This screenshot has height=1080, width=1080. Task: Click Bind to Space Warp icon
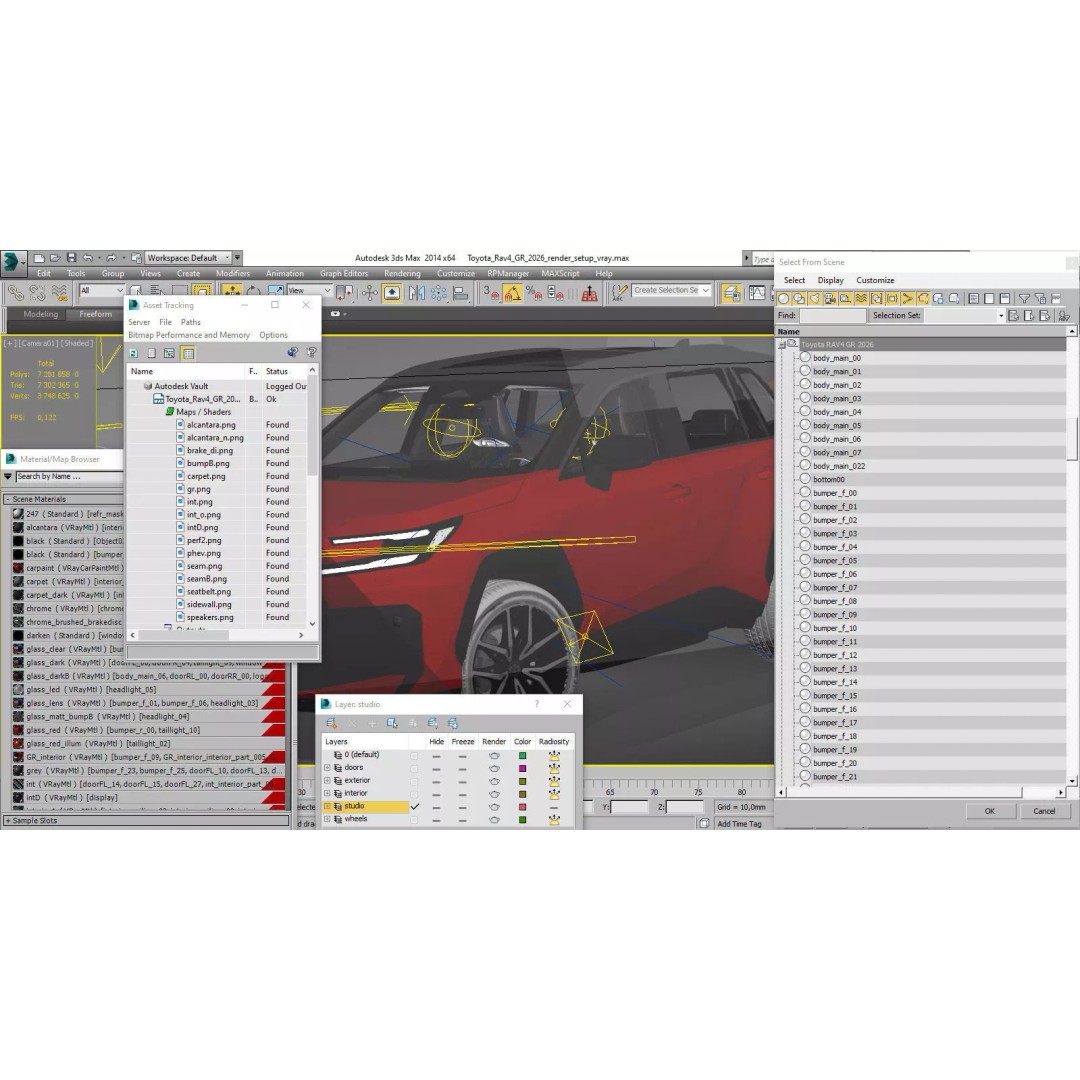tap(59, 293)
